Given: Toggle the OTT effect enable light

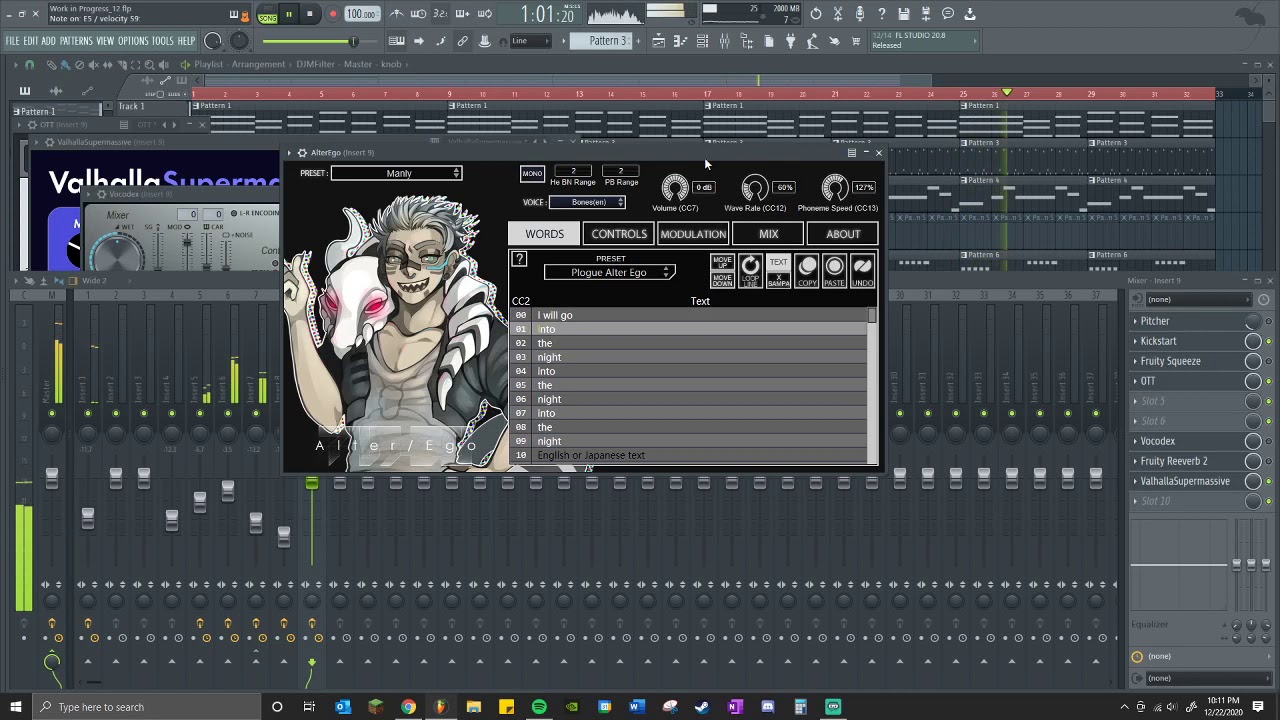Looking at the screenshot, I should 1269,382.
